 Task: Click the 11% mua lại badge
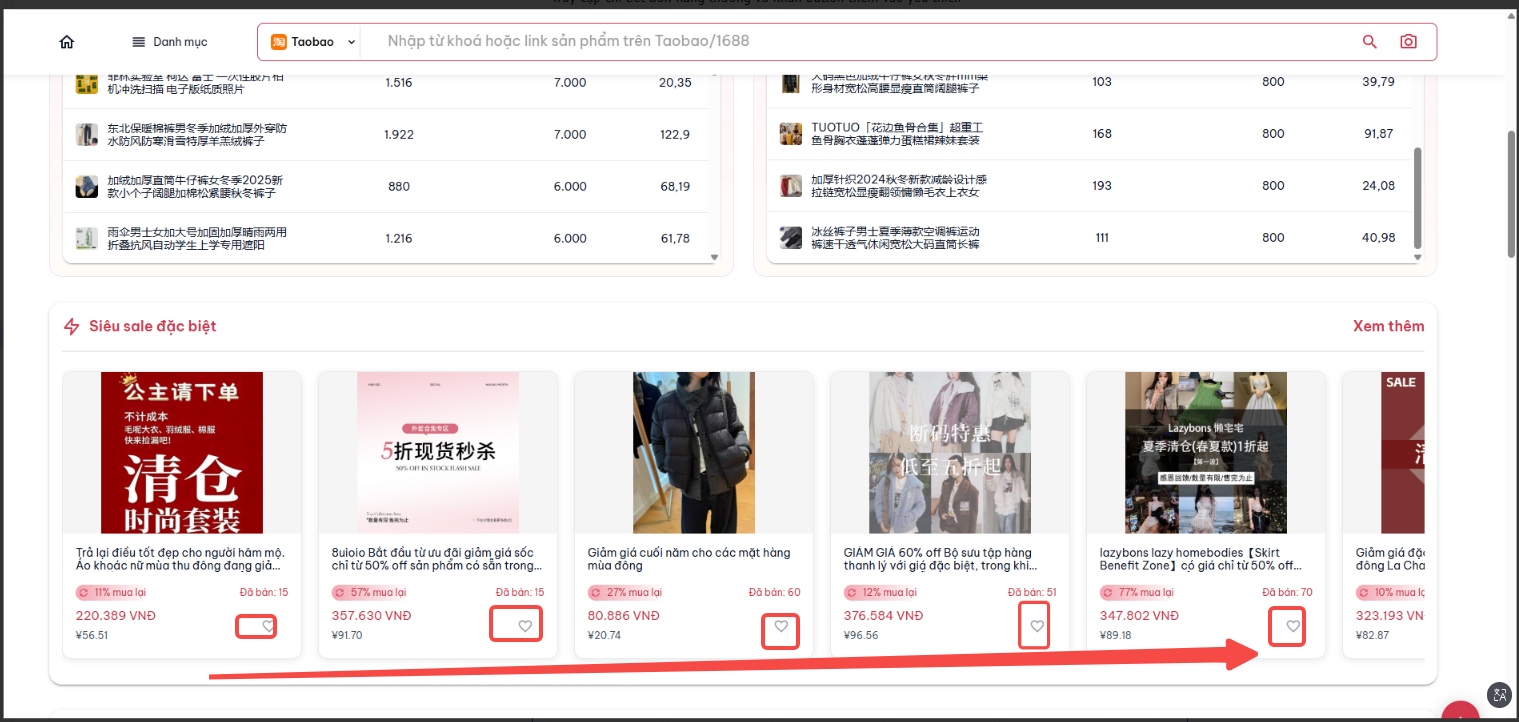pos(112,592)
